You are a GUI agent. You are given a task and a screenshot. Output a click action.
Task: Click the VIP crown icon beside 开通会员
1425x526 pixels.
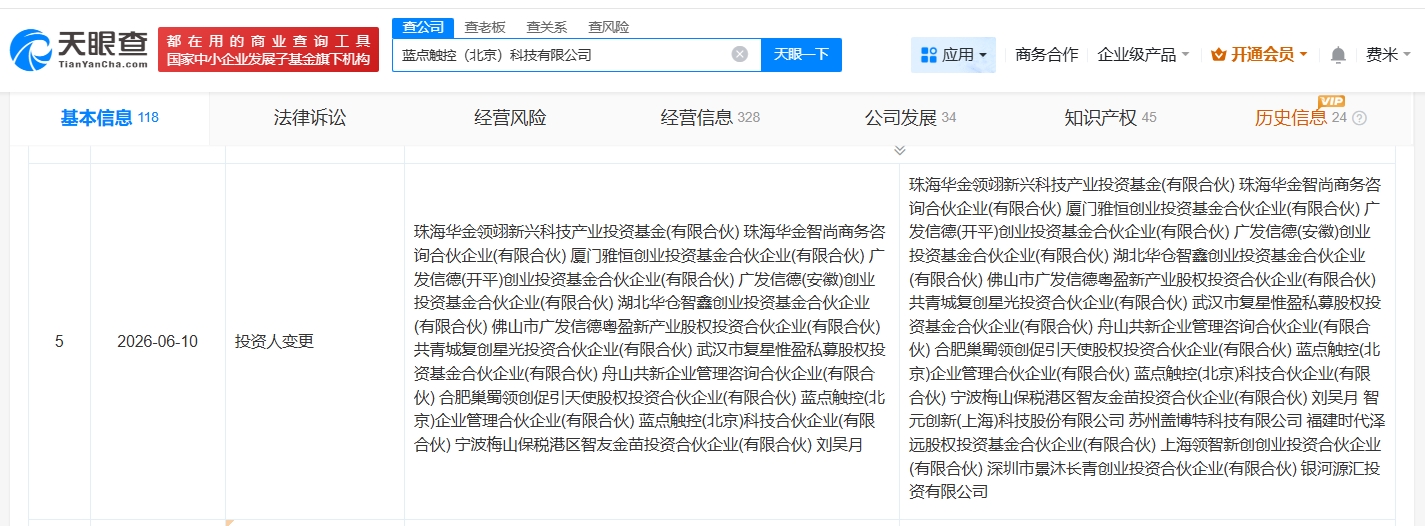1218,54
